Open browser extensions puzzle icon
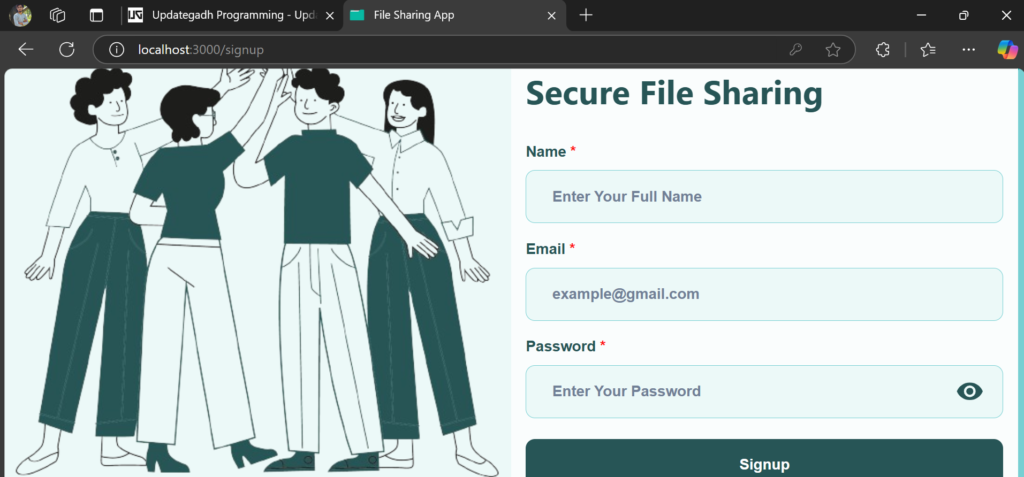The width and height of the screenshot is (1024, 477). point(882,50)
